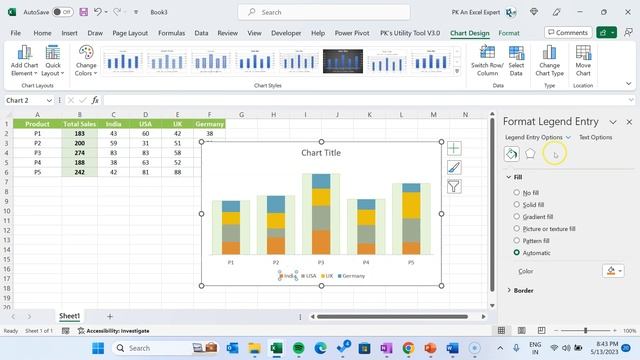Open the Change Colors palette
Screen dimensions: 640x360
(86, 61)
